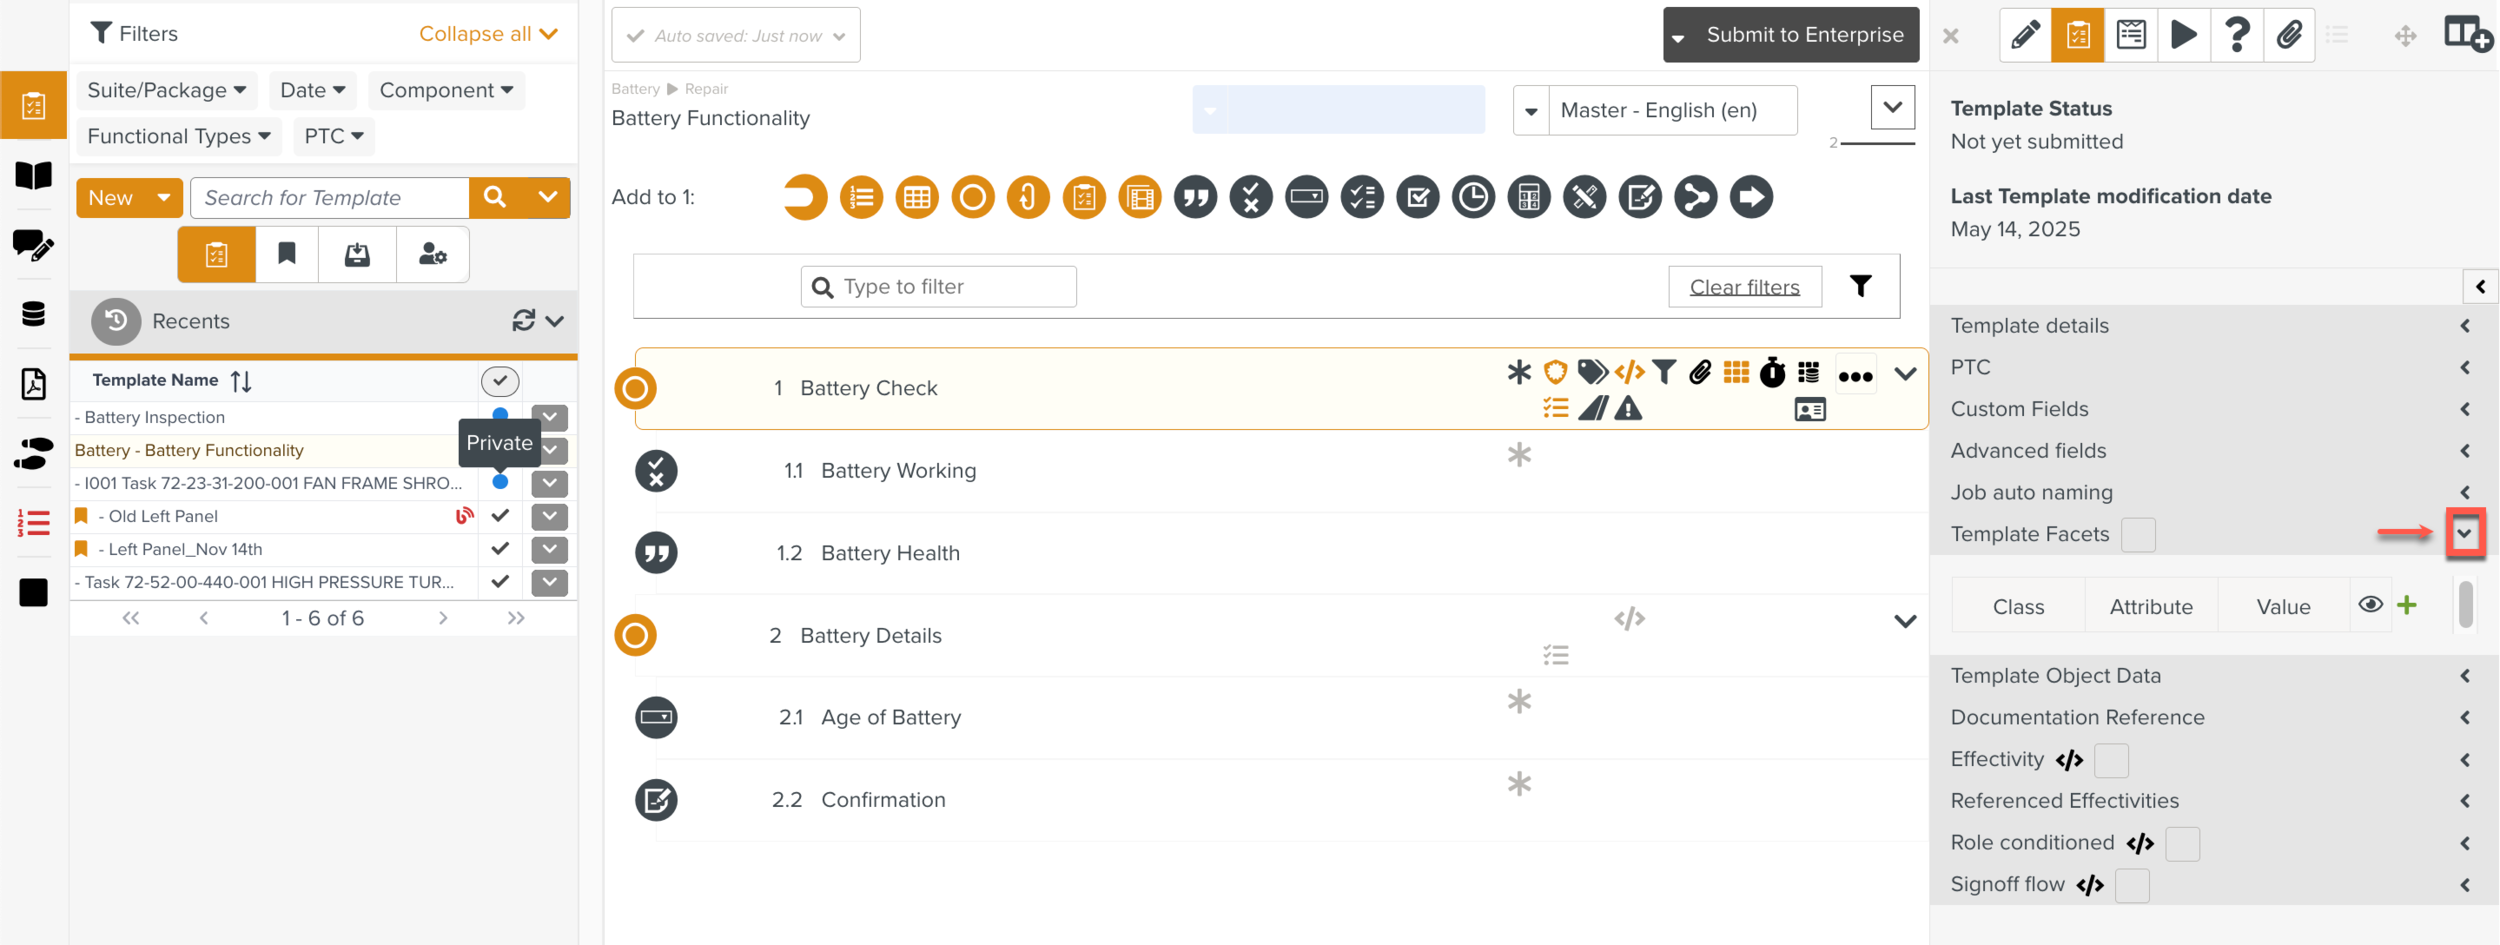Open the PDF icon in left sidebar
Image resolution: width=2500 pixels, height=945 pixels.
[x=33, y=384]
